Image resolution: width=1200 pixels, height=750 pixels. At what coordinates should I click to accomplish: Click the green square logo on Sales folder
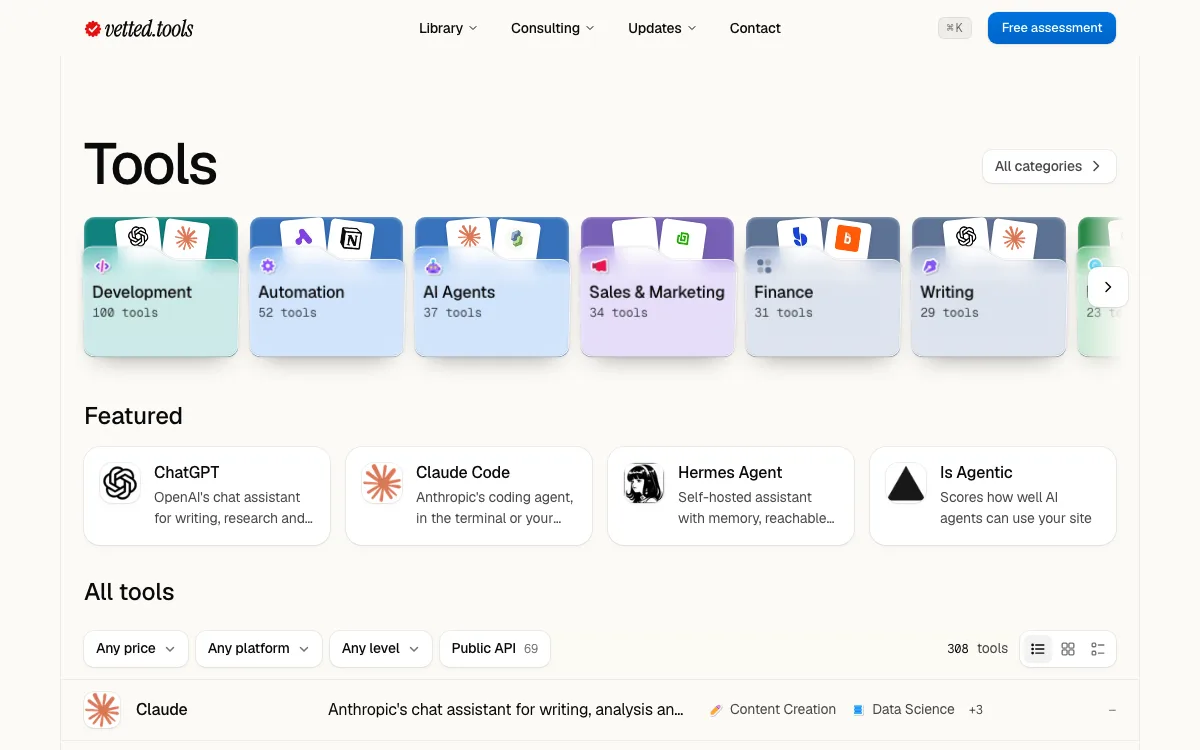pyautogui.click(x=683, y=238)
